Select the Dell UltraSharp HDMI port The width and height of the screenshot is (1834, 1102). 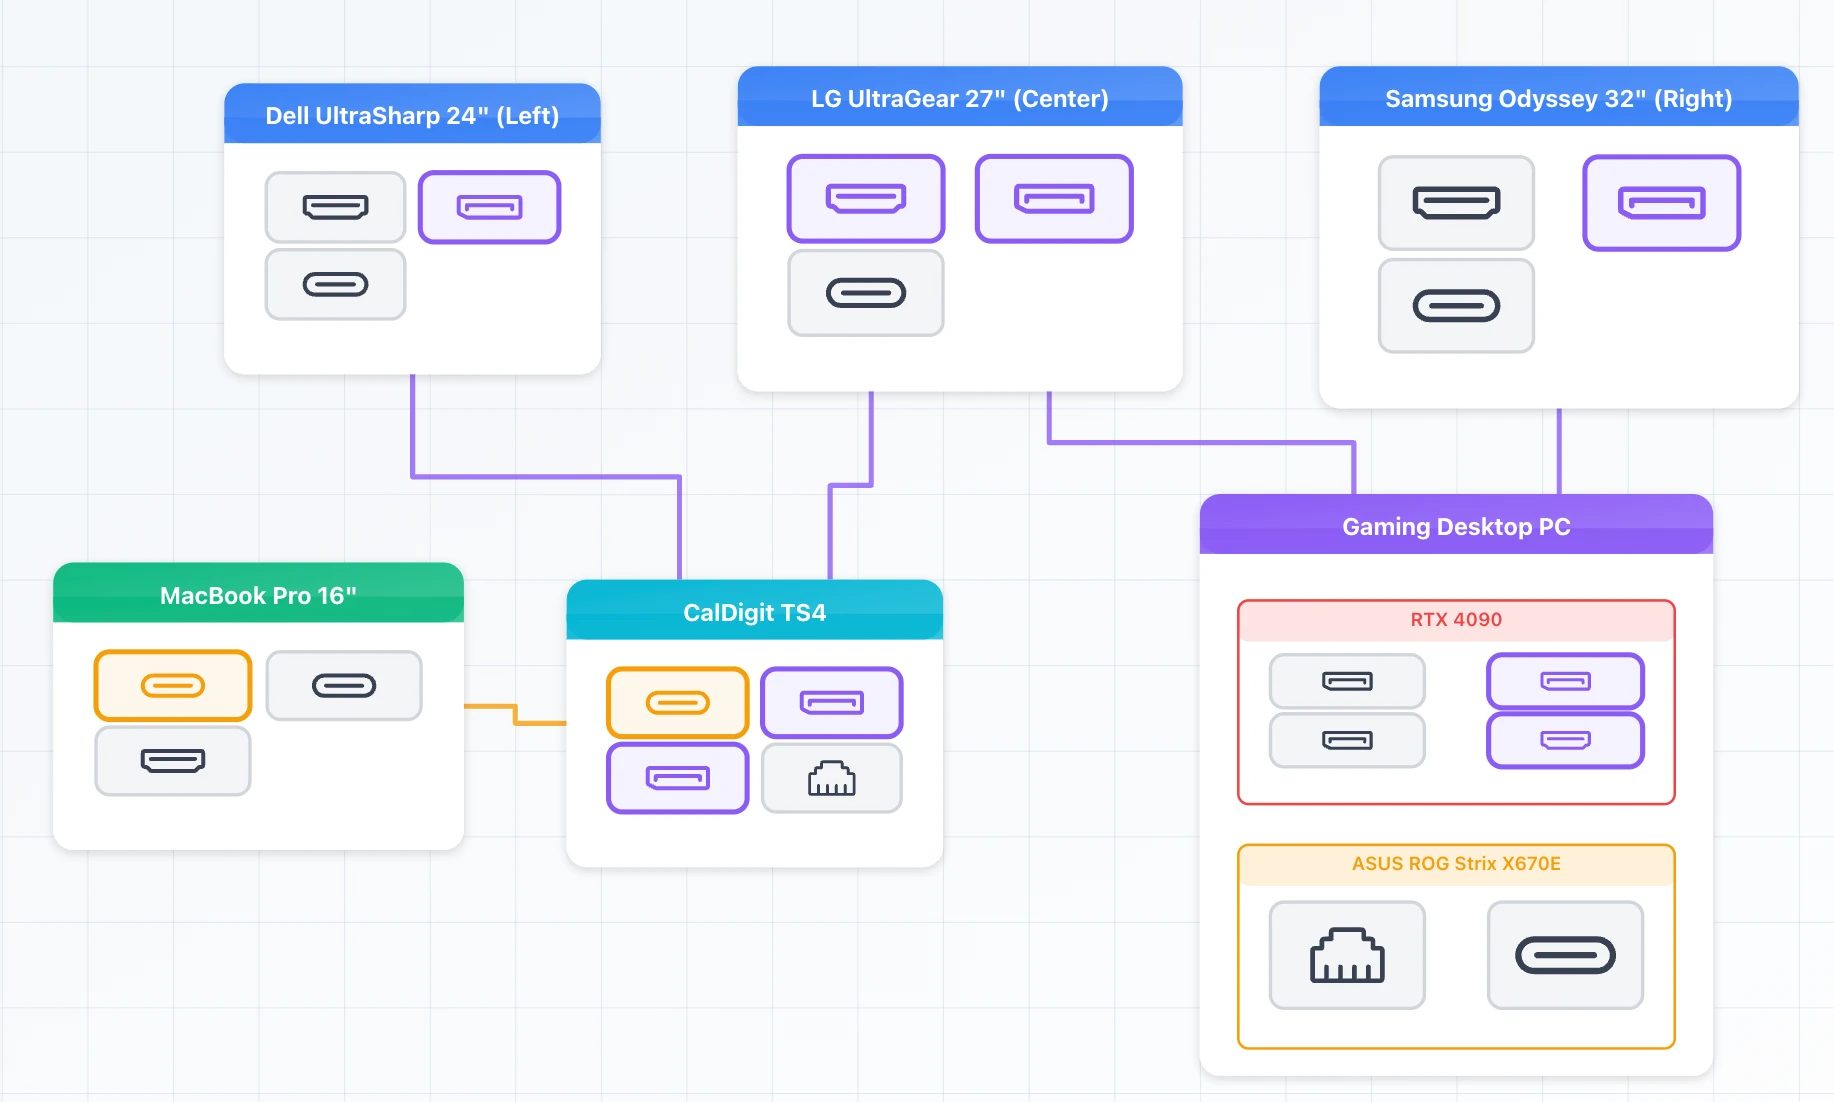tap(335, 207)
